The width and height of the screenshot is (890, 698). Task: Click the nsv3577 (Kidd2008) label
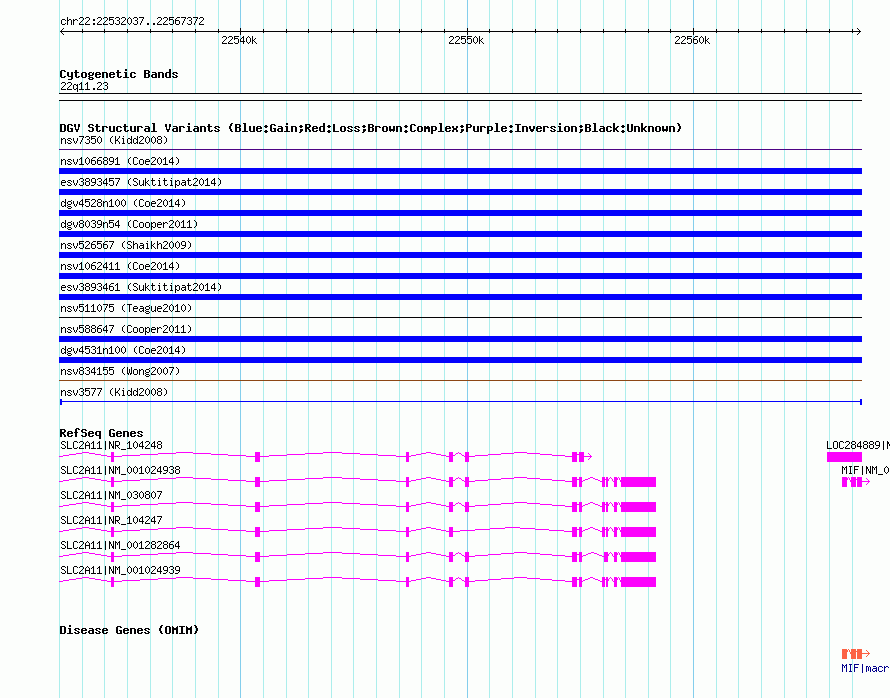click(114, 392)
